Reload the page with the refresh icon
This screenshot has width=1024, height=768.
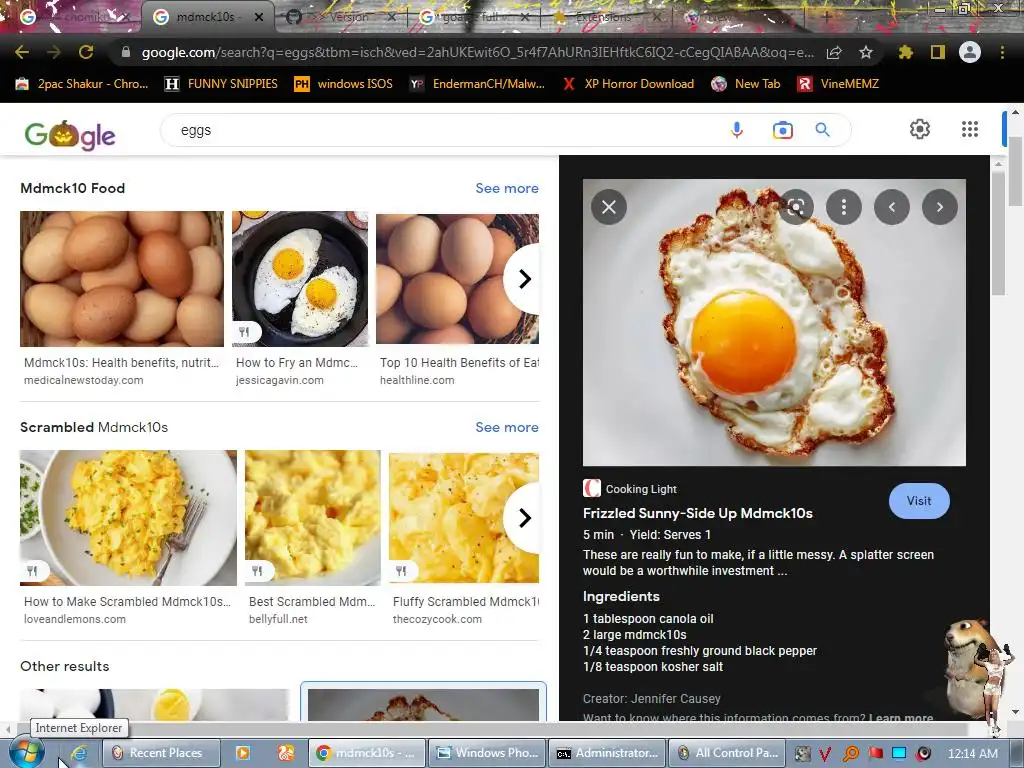(86, 52)
